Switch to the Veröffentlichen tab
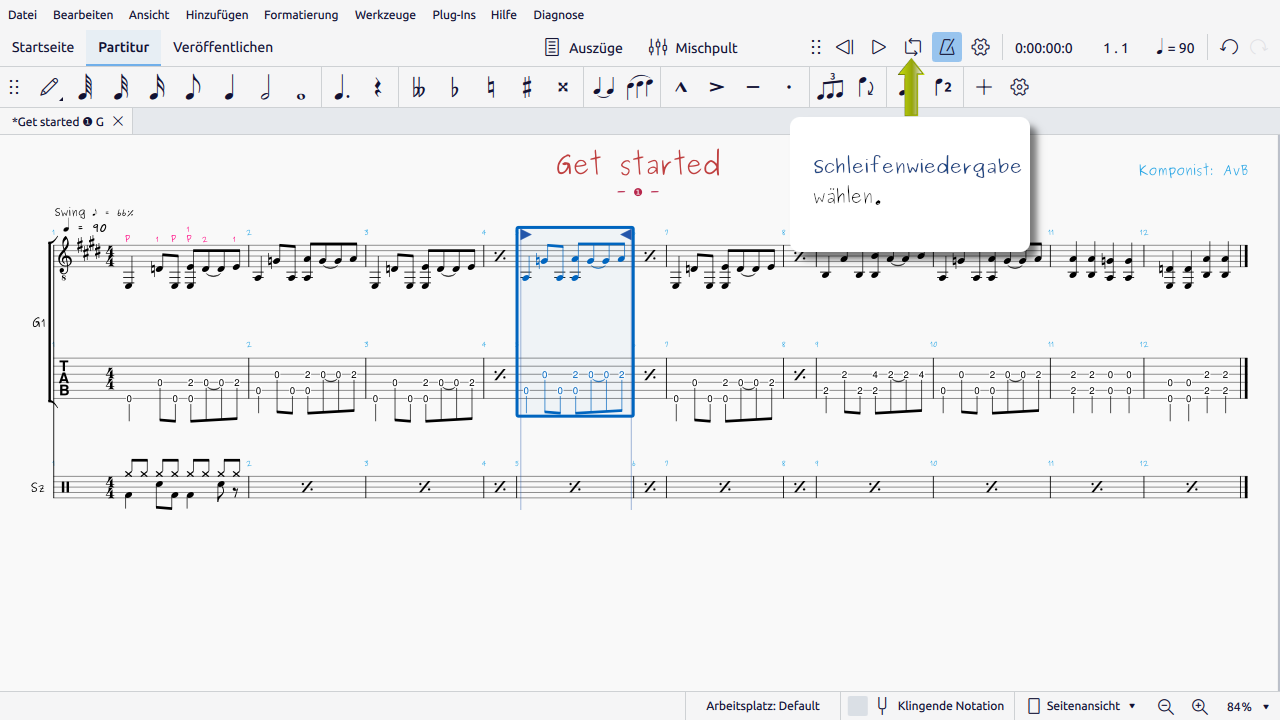Viewport: 1280px width, 720px height. pyautogui.click(x=223, y=47)
